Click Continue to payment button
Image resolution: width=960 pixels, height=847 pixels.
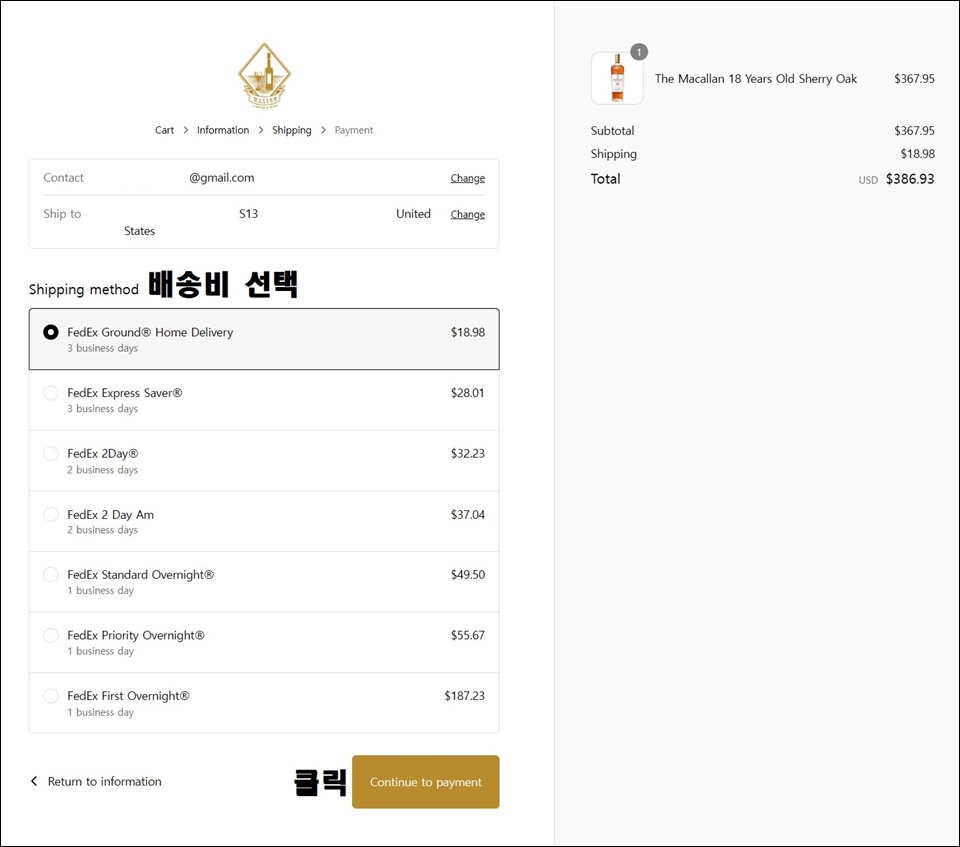click(x=426, y=781)
